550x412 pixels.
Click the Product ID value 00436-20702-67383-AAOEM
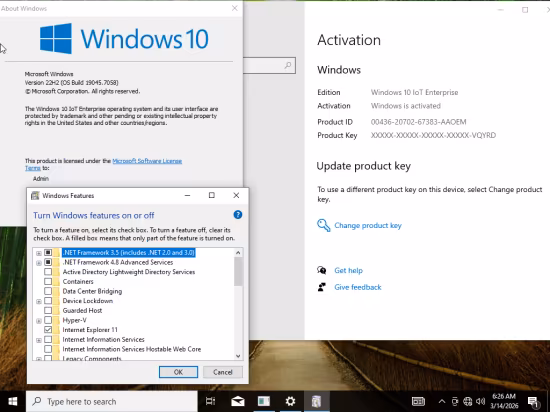[418, 122]
